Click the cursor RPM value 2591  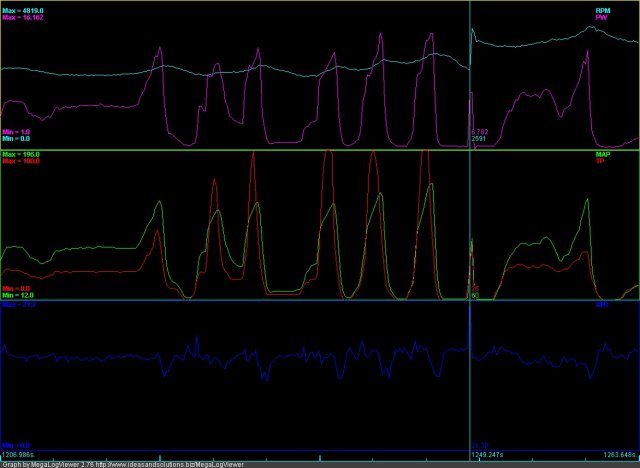coord(479,139)
